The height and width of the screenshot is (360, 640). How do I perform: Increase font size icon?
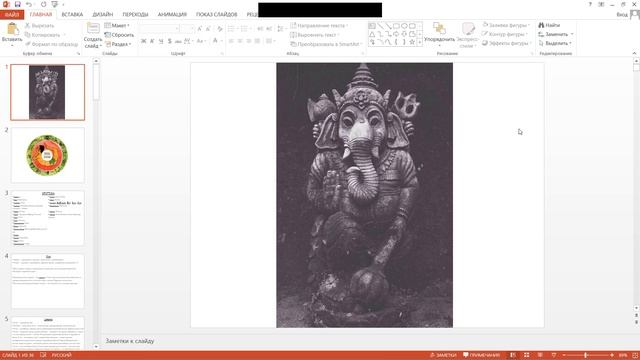coord(200,29)
